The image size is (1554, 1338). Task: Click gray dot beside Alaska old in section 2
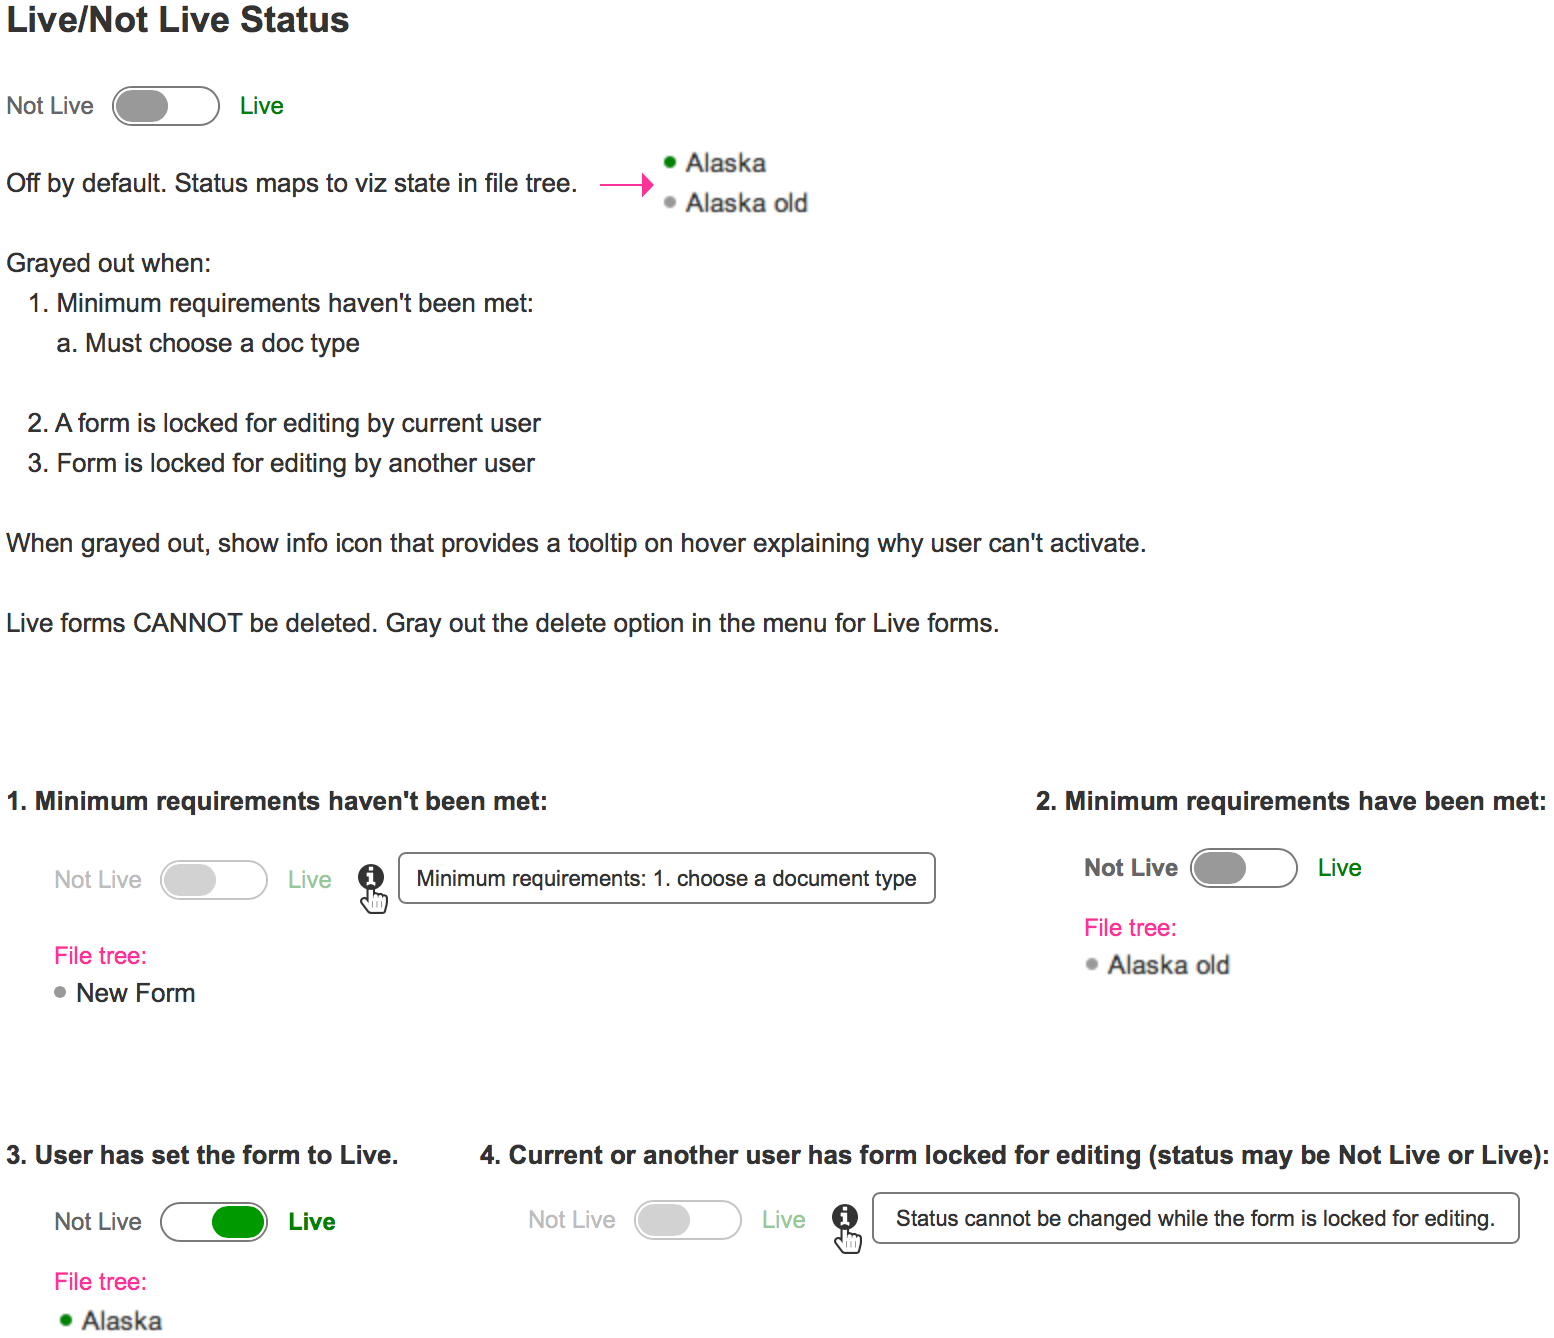pyautogui.click(x=1092, y=964)
